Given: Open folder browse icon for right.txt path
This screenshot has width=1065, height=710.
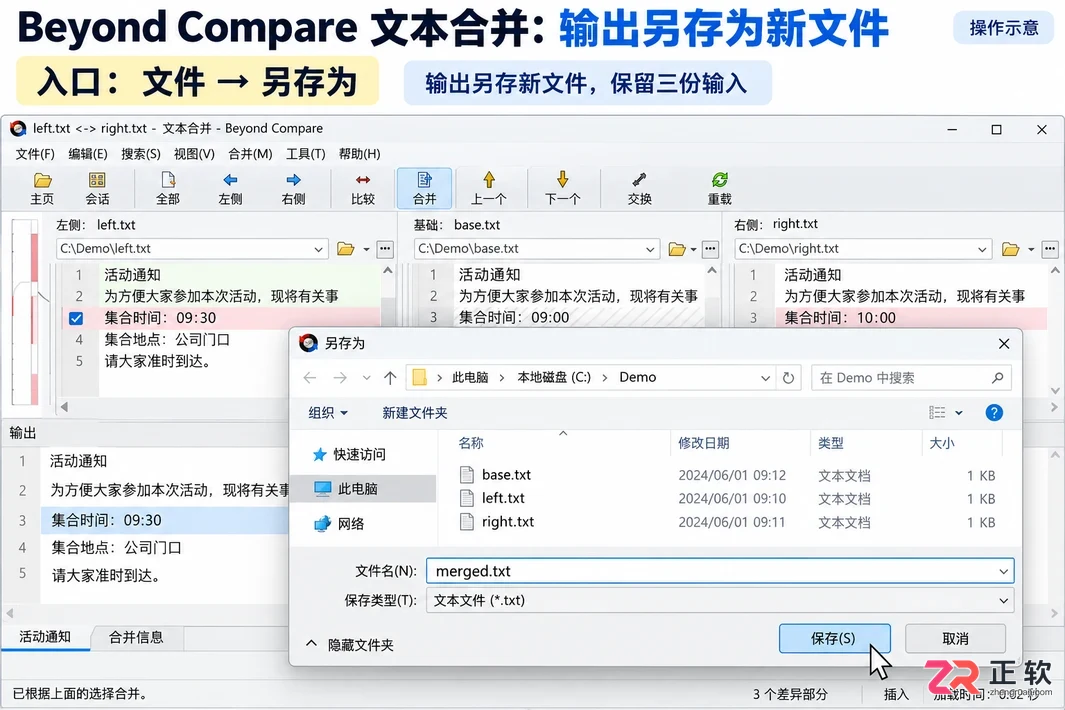Looking at the screenshot, I should pyautogui.click(x=1011, y=249).
